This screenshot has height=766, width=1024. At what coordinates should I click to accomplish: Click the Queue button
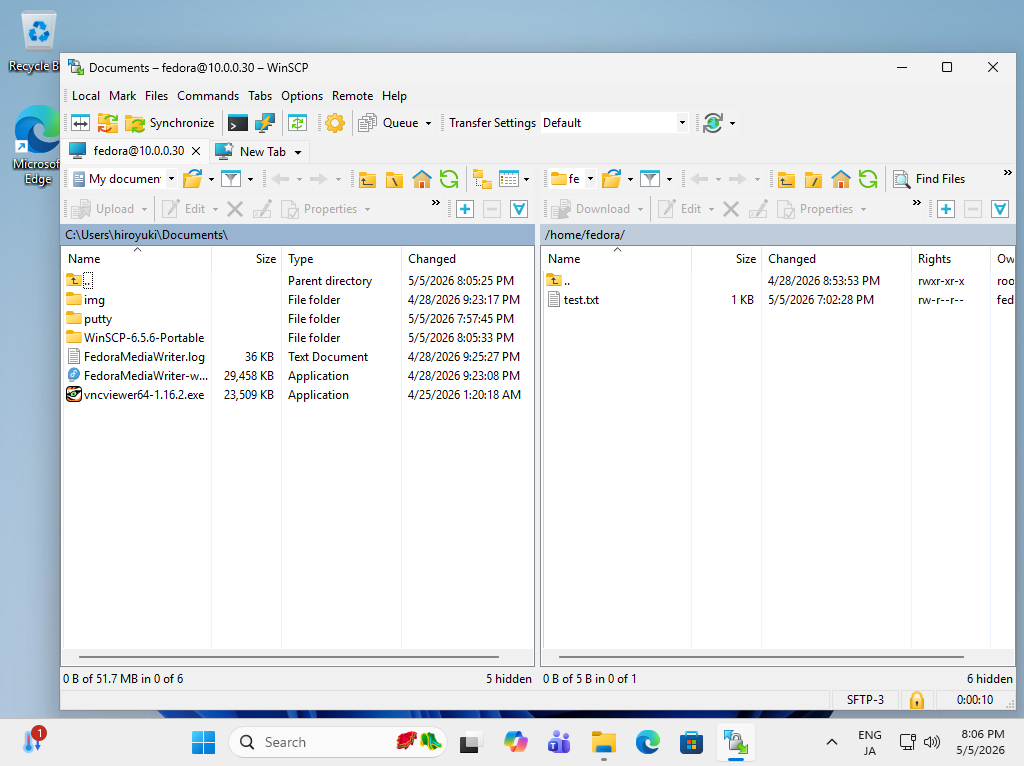point(389,123)
